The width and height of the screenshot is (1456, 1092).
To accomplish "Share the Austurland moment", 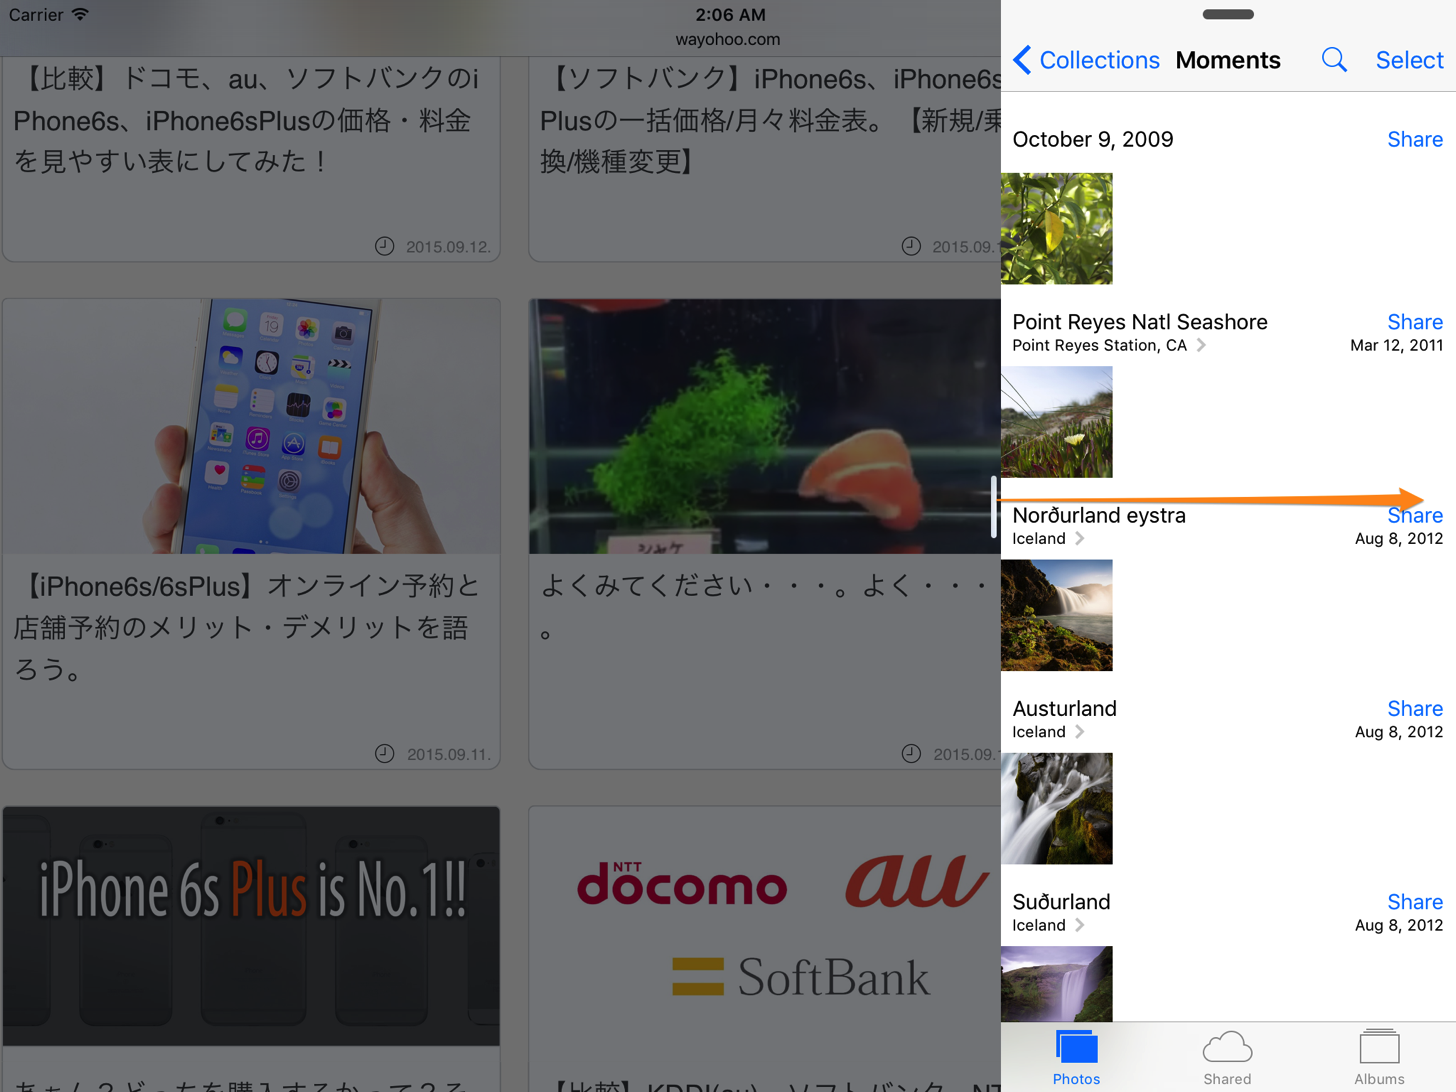I will coord(1414,708).
